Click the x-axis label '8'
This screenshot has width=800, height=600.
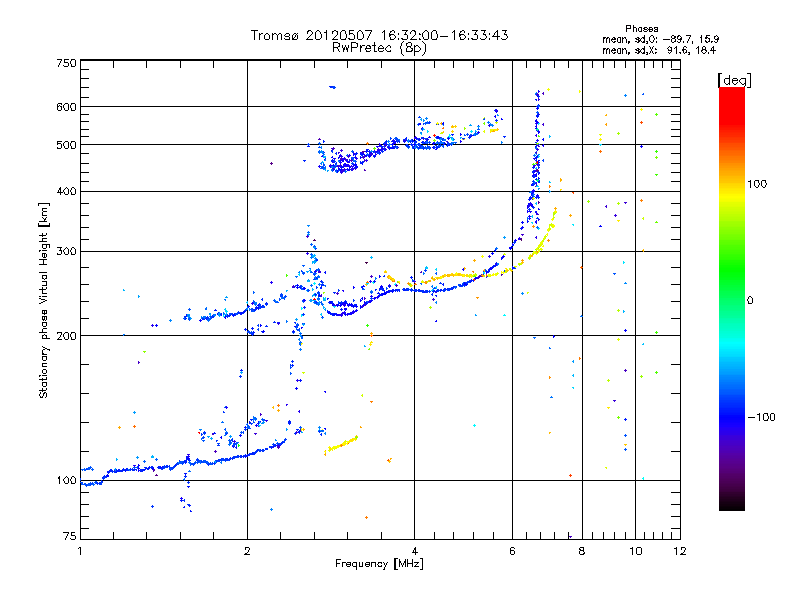582,551
